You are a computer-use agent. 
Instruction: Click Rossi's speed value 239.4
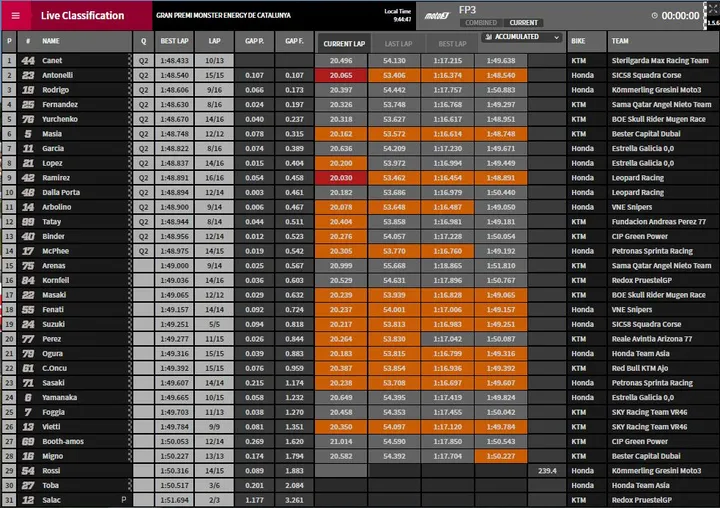(547, 471)
